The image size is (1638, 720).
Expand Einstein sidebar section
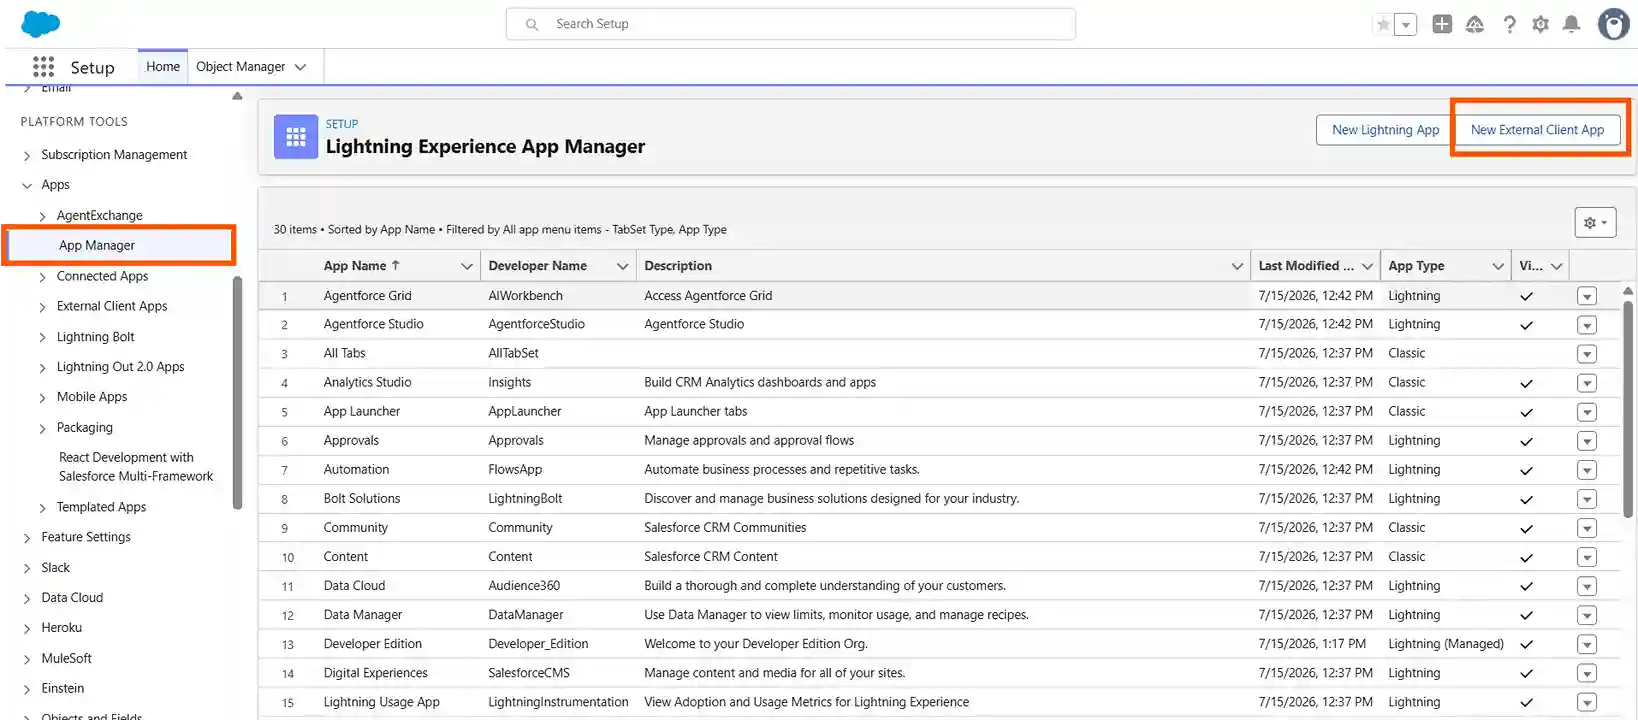(x=27, y=689)
